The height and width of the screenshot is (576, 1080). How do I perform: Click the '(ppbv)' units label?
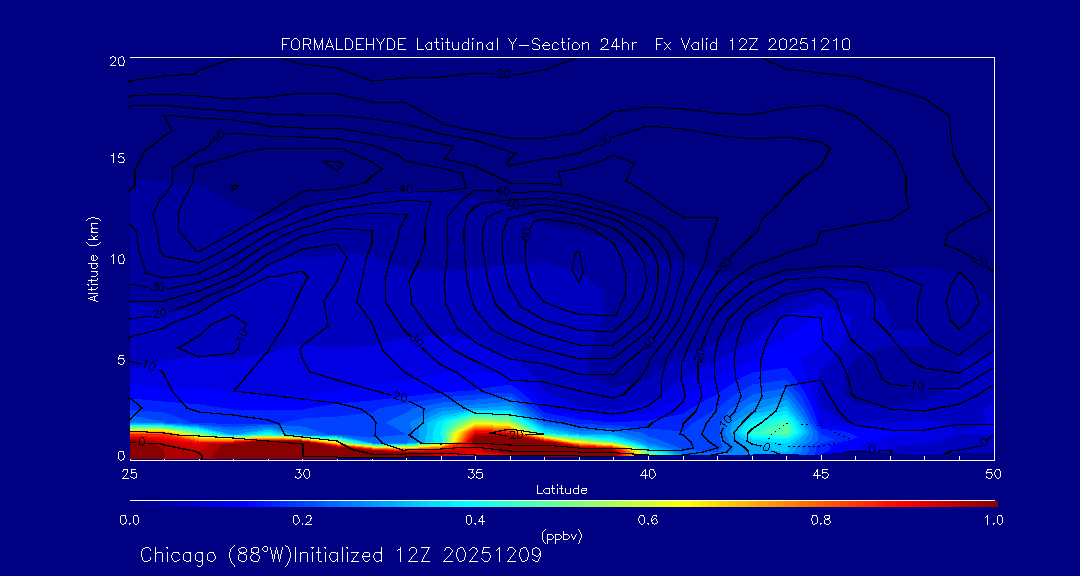(x=562, y=536)
